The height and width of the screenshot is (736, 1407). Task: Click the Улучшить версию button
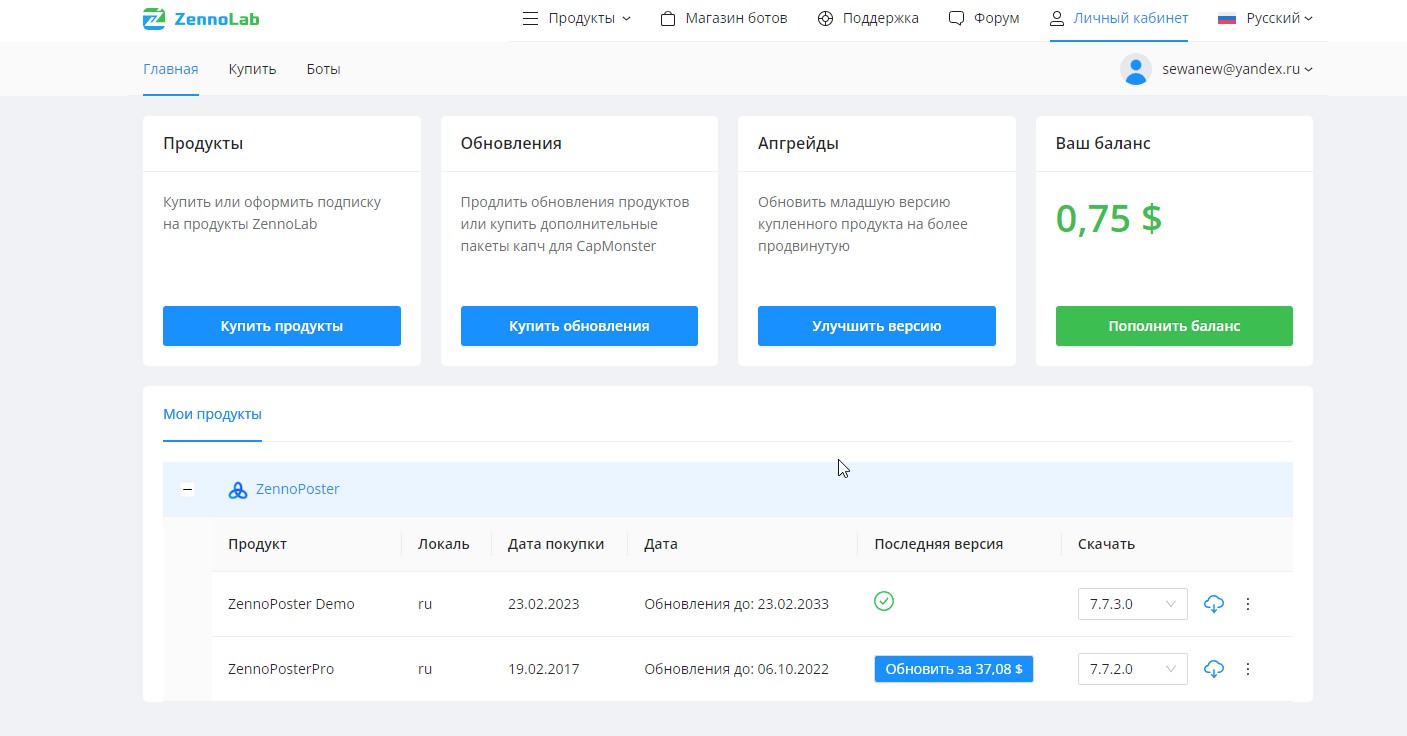877,326
